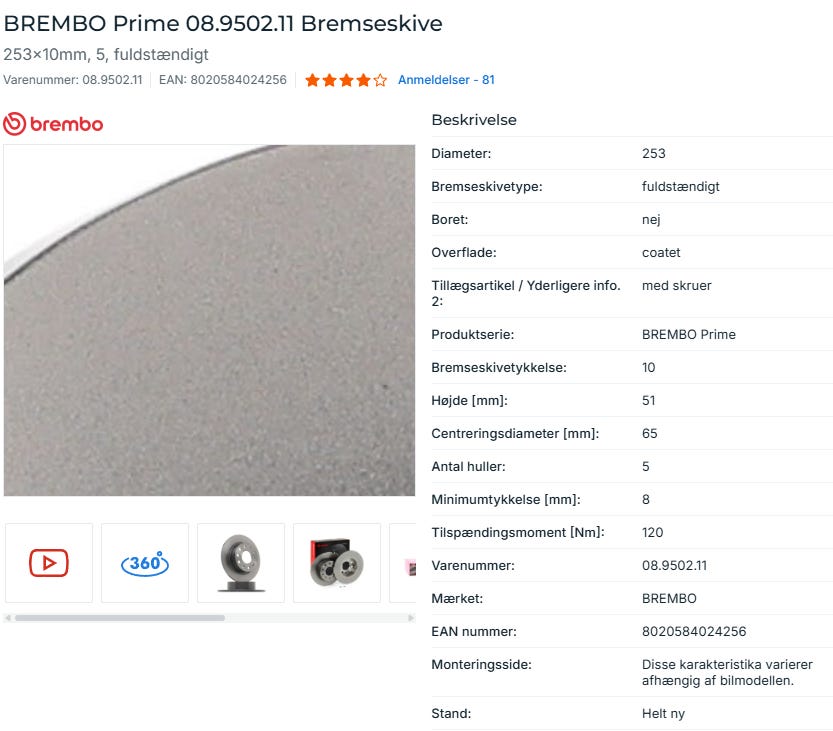Click the EAN 8020584024256 text in header

(x=223, y=80)
